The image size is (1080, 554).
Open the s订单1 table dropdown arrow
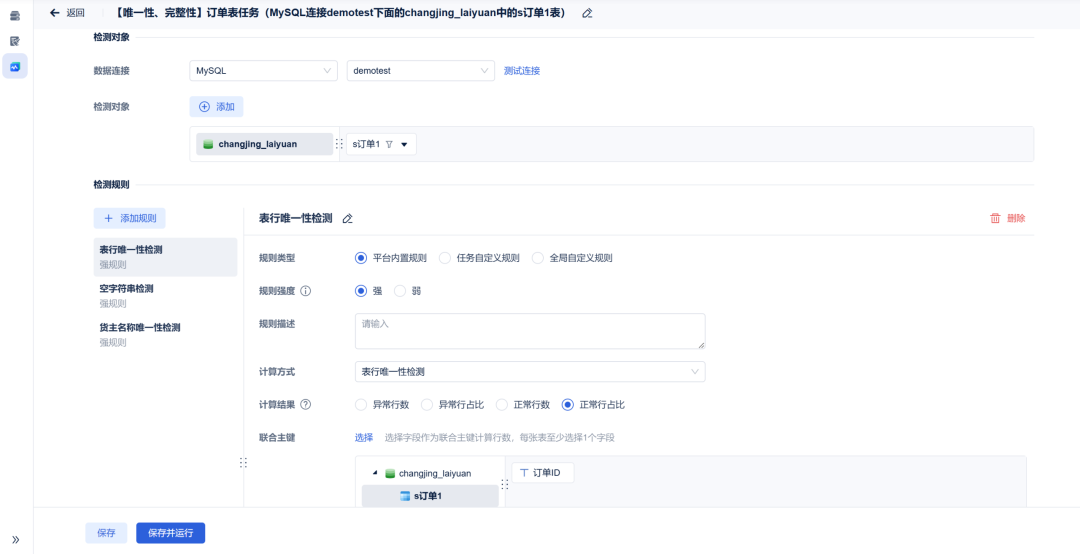[404, 145]
